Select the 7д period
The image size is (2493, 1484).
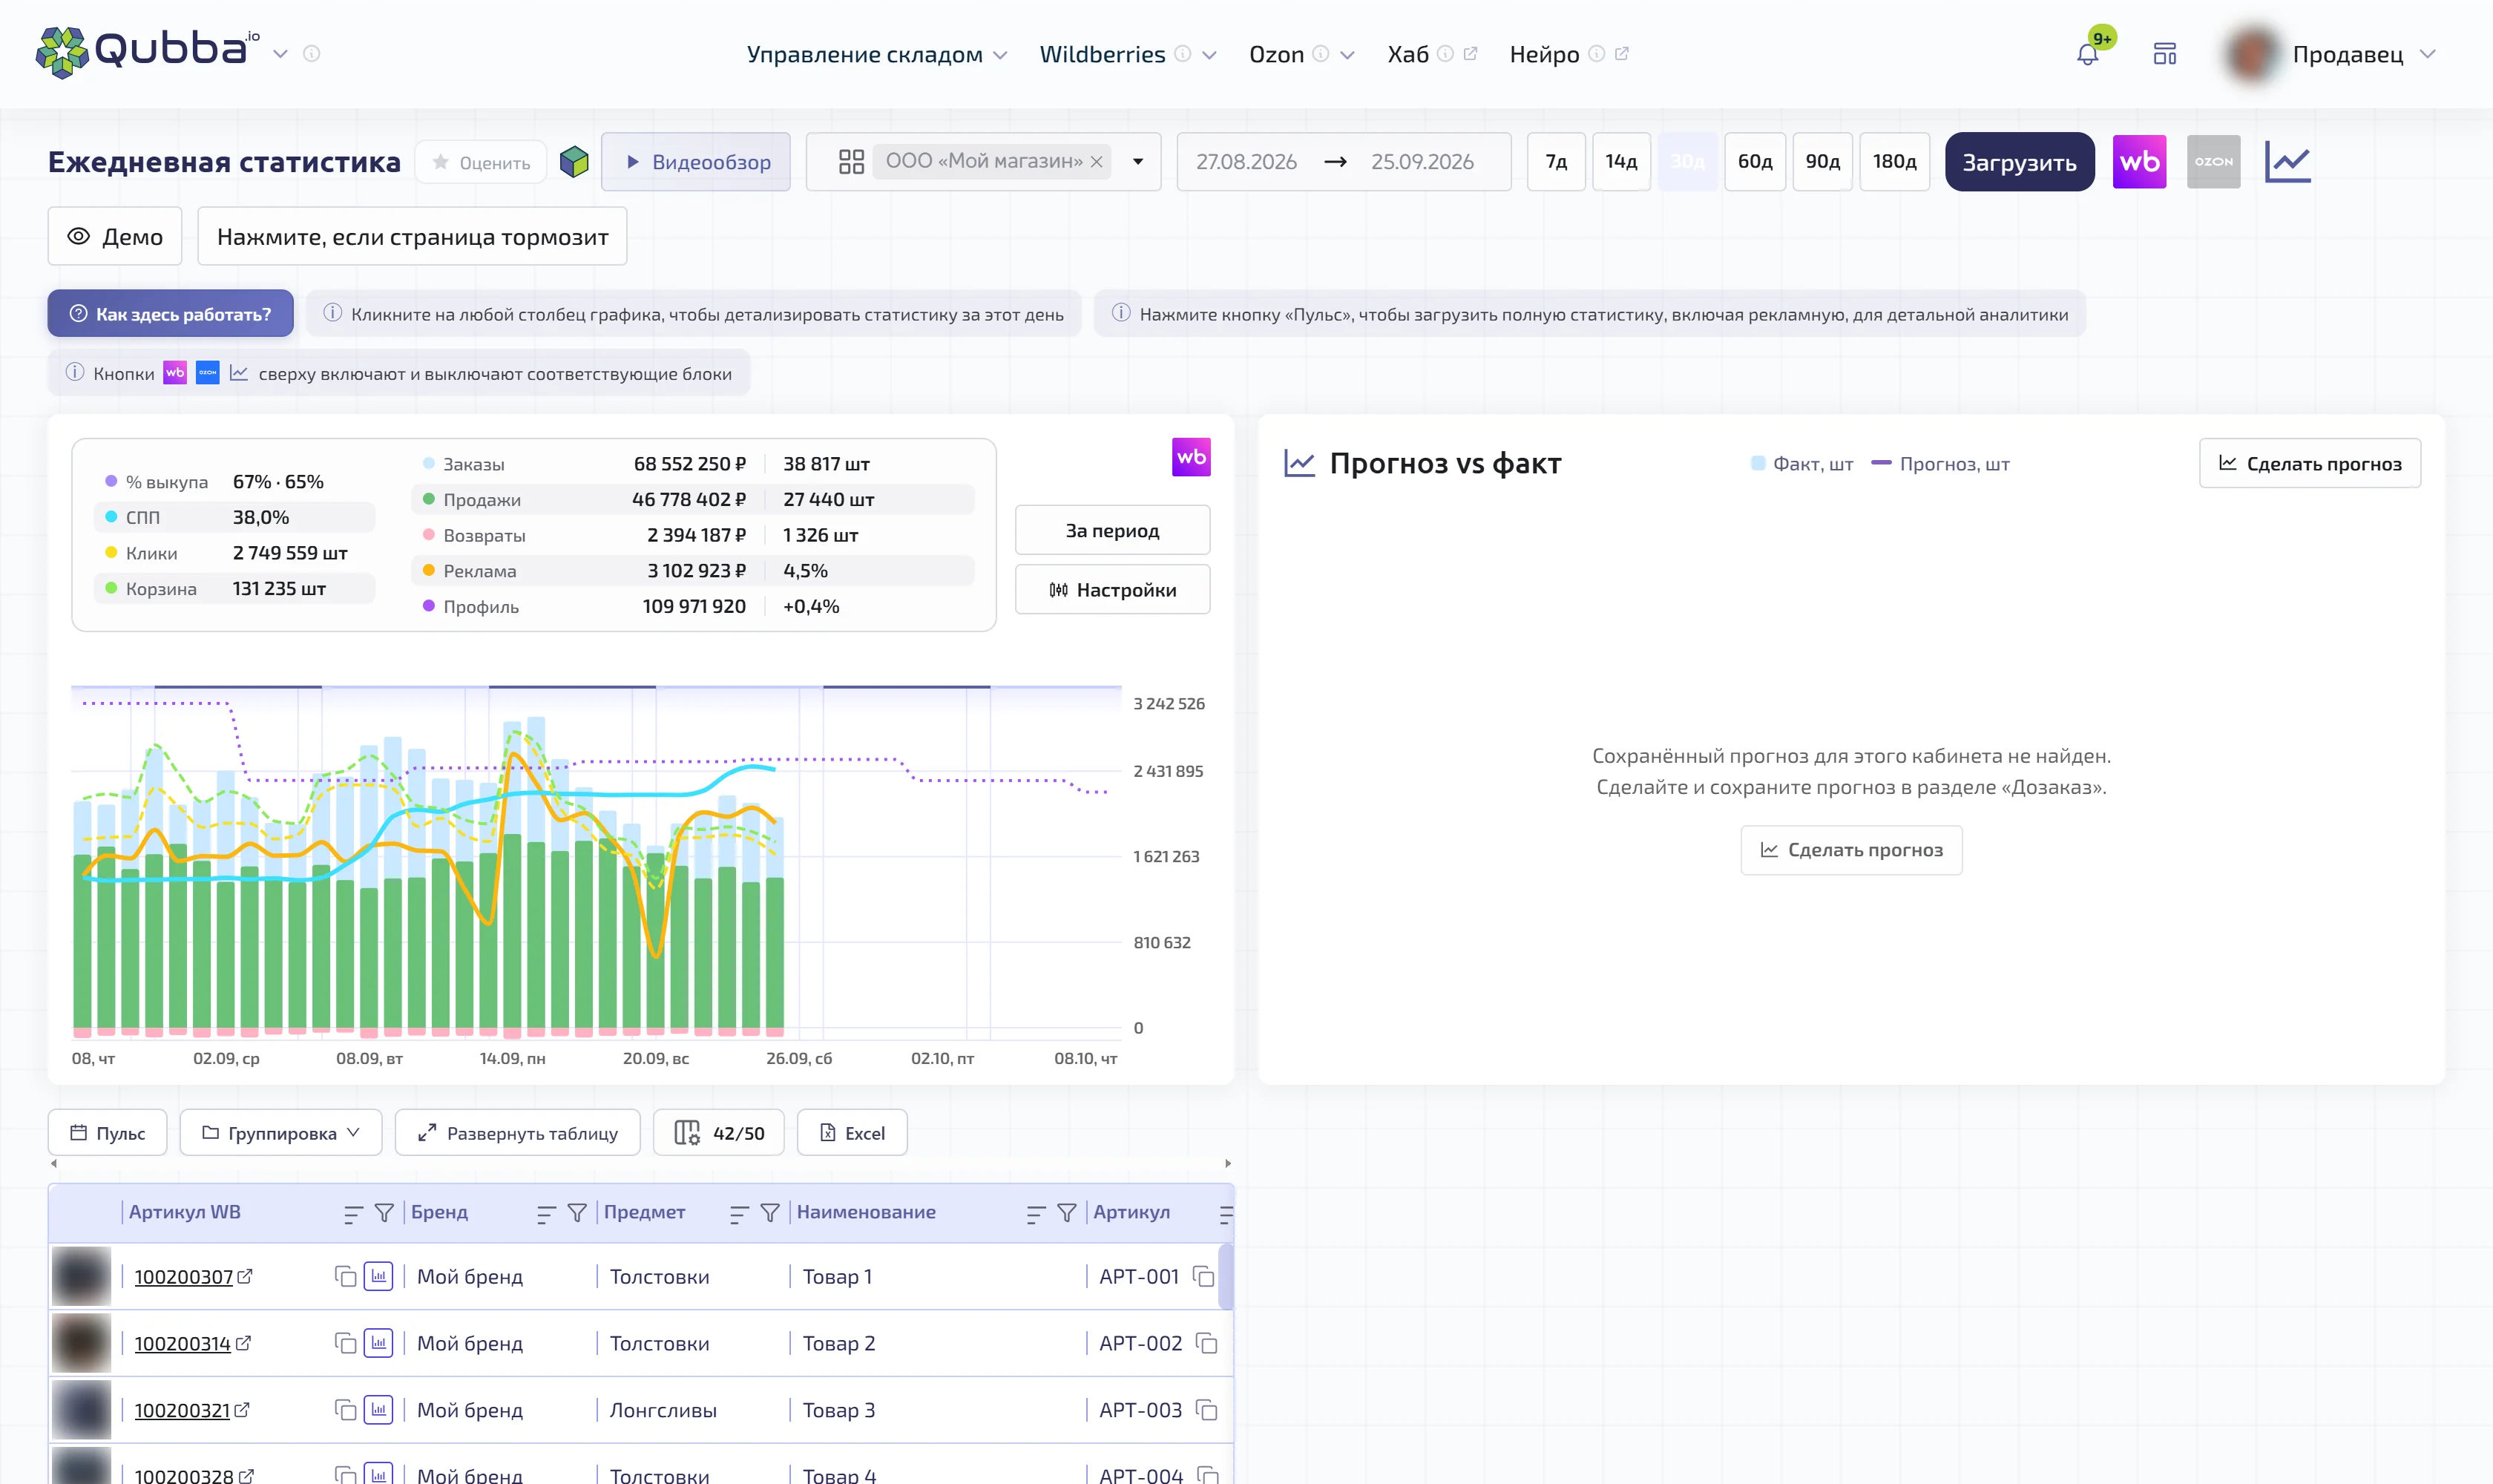pyautogui.click(x=1556, y=162)
